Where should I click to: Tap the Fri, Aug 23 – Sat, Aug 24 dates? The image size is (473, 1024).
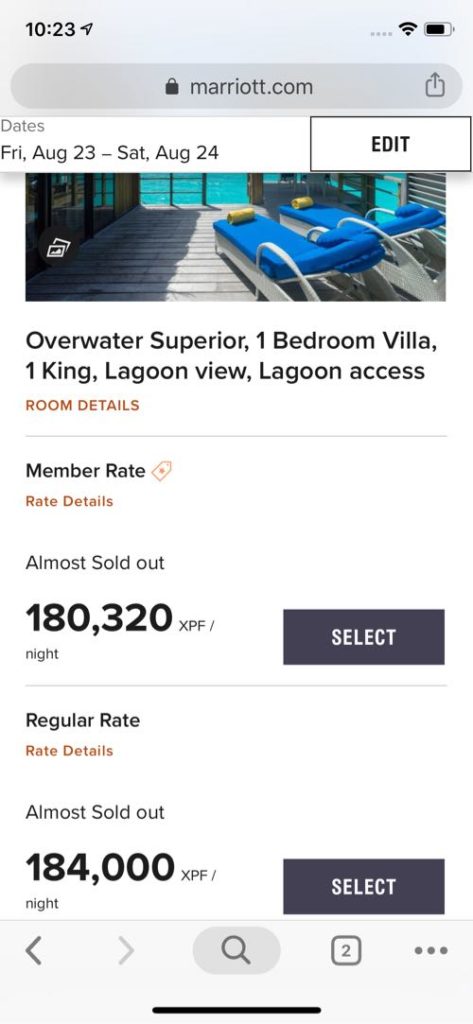[x=109, y=153]
